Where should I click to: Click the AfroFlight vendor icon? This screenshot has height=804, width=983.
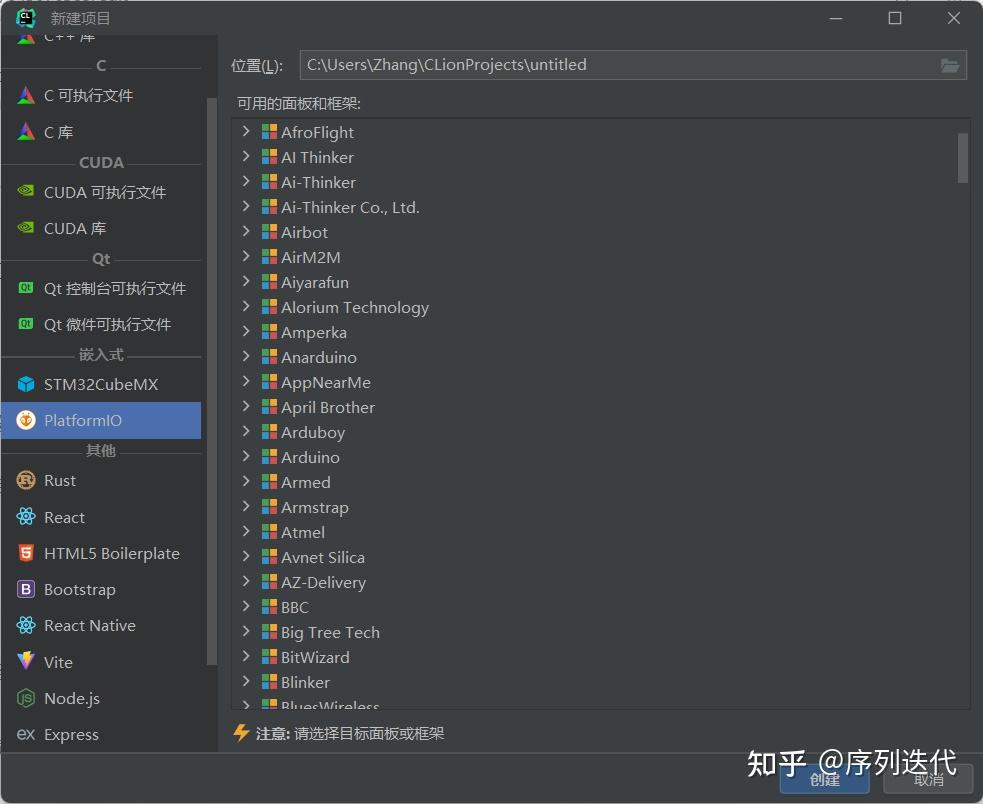click(269, 132)
